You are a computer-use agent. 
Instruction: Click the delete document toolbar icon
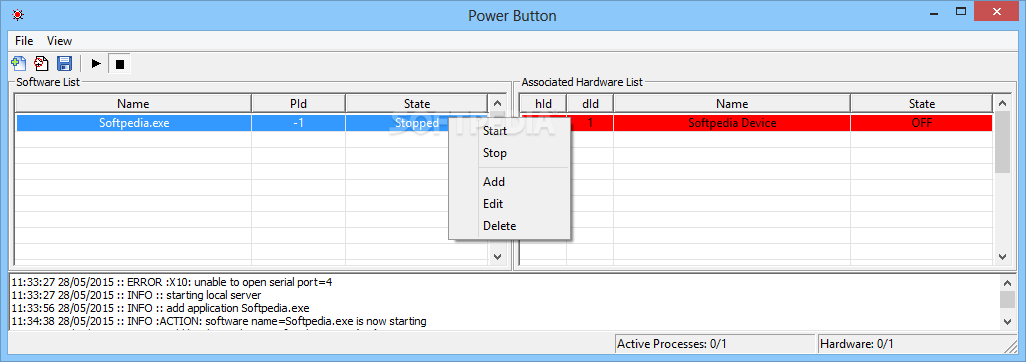(x=41, y=63)
